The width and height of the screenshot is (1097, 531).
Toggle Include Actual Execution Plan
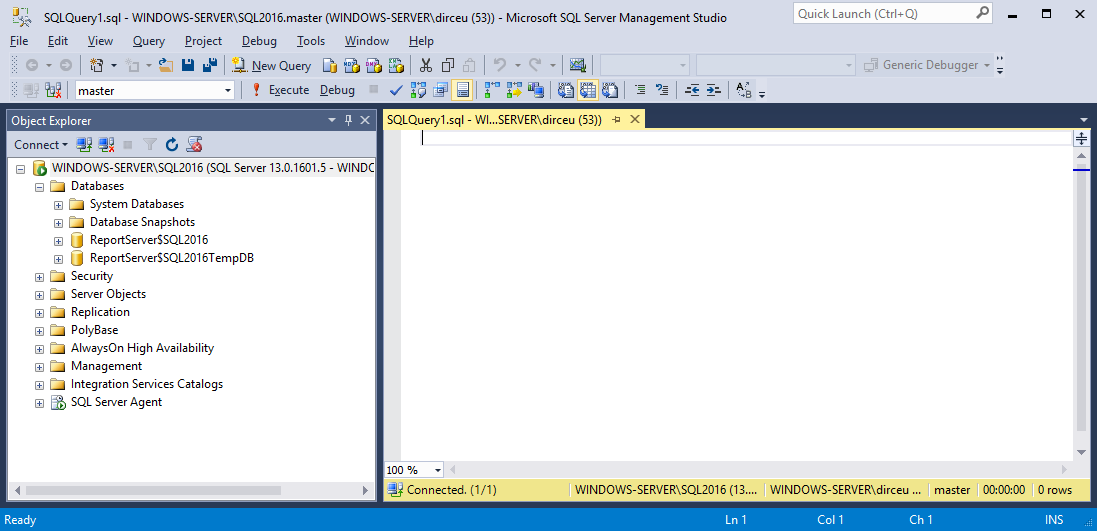(x=493, y=90)
